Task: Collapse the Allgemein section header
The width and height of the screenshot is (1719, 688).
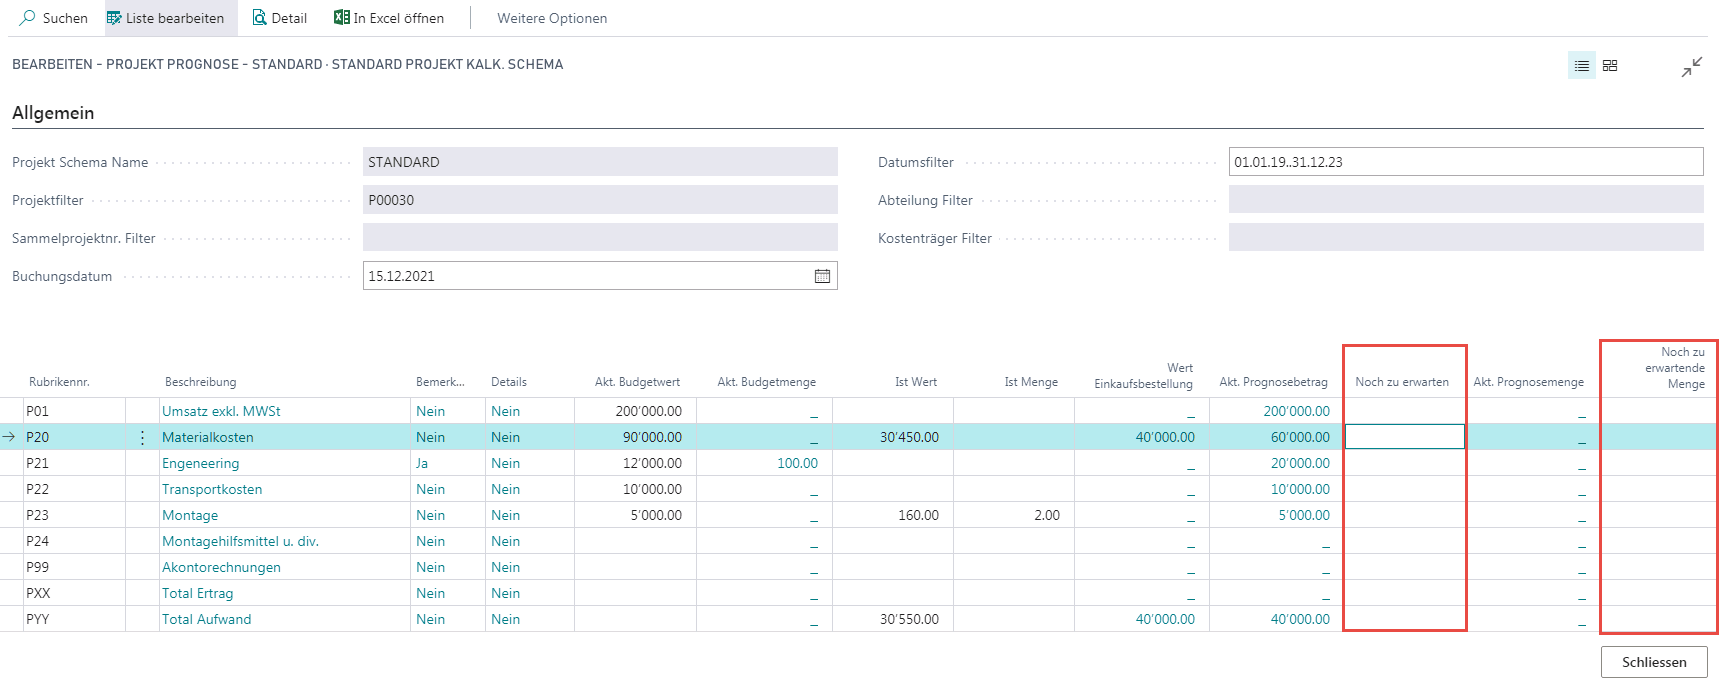Action: pos(53,113)
